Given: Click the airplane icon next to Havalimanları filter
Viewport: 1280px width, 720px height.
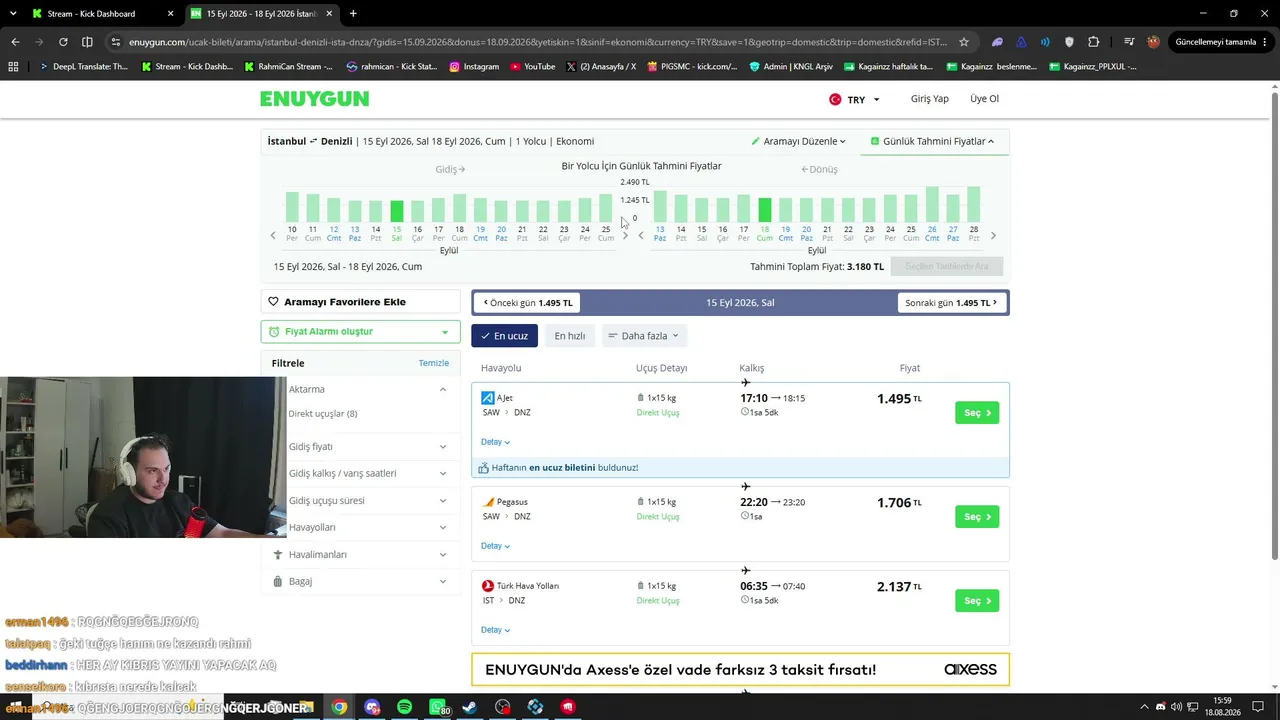Looking at the screenshot, I should pyautogui.click(x=278, y=554).
